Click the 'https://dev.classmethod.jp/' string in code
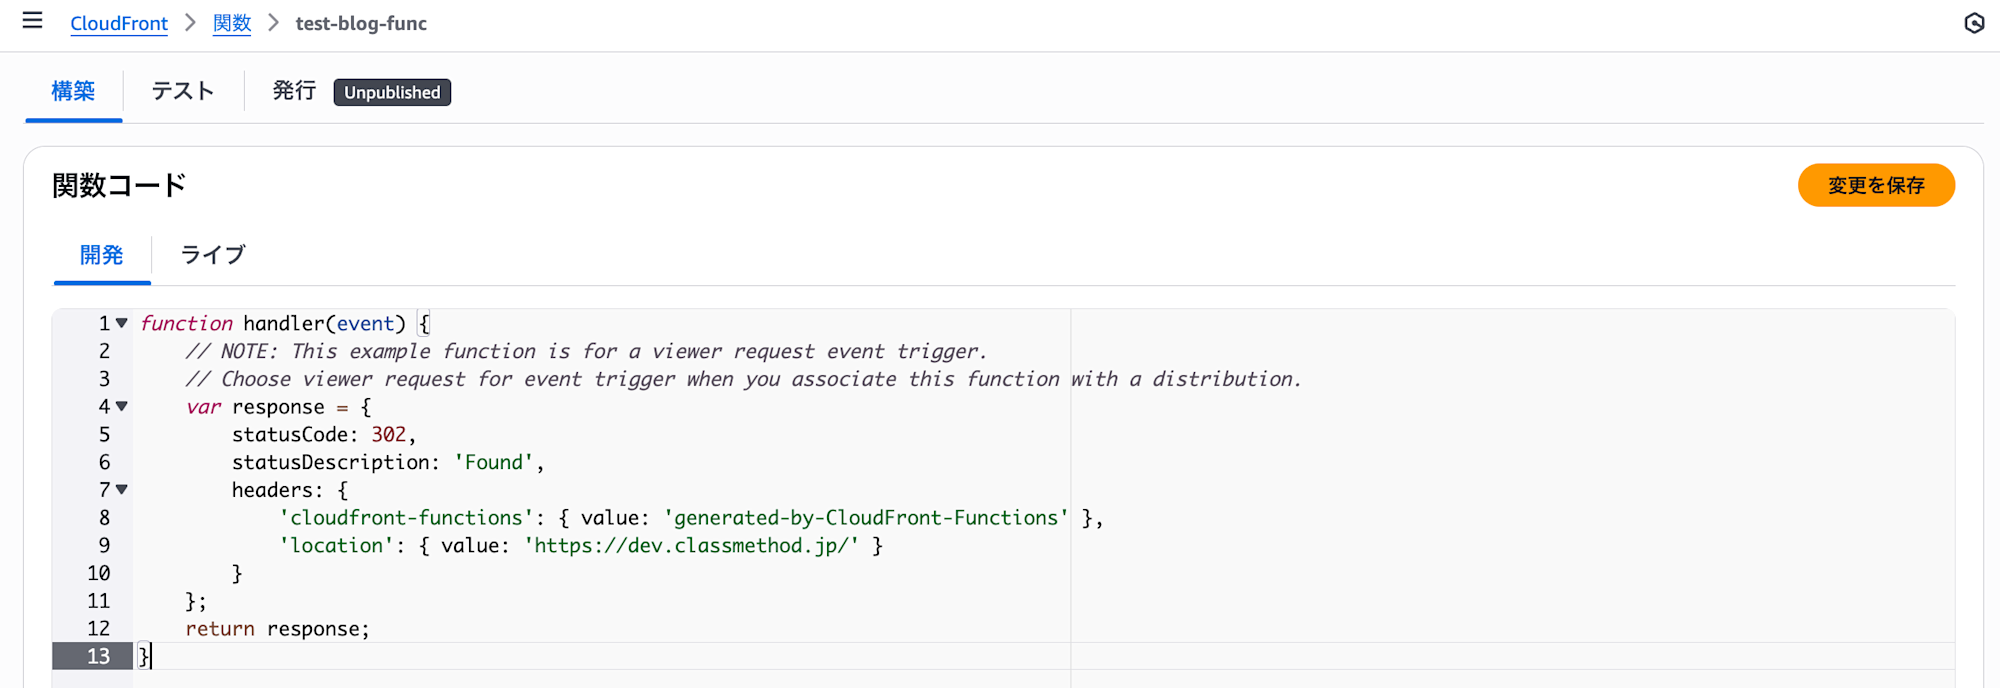2000x688 pixels. point(691,545)
